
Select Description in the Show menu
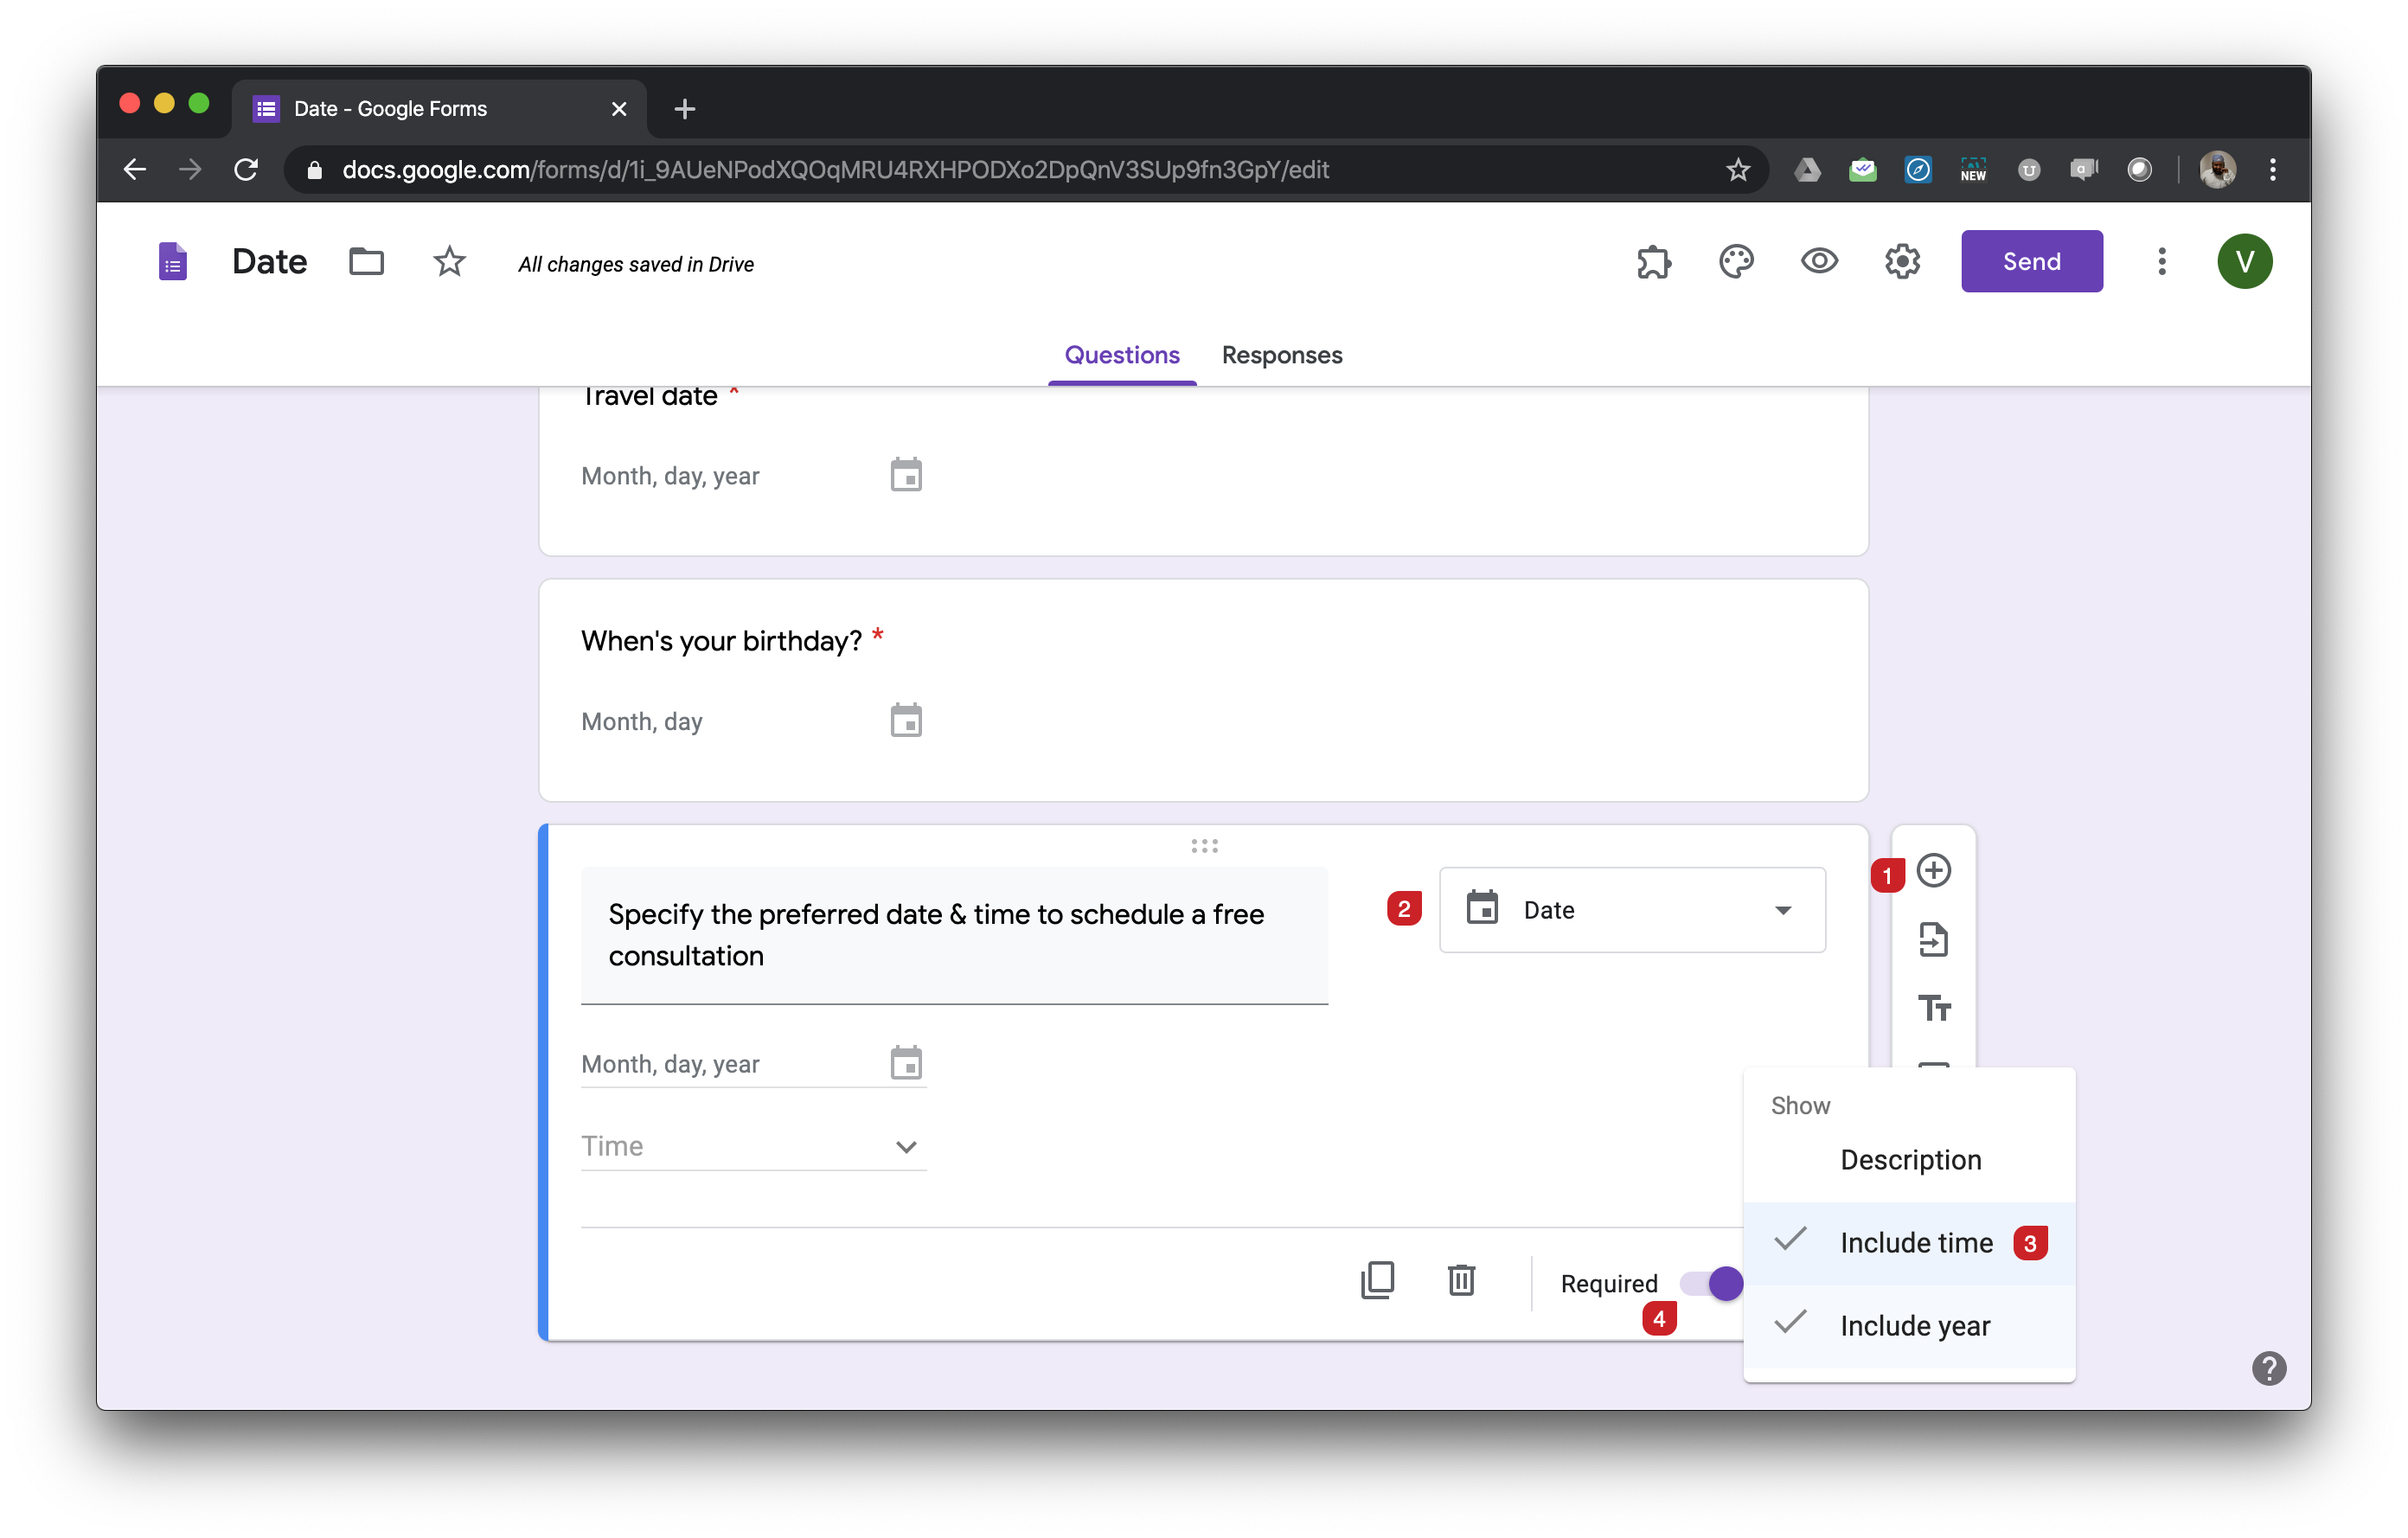pyautogui.click(x=1910, y=1160)
